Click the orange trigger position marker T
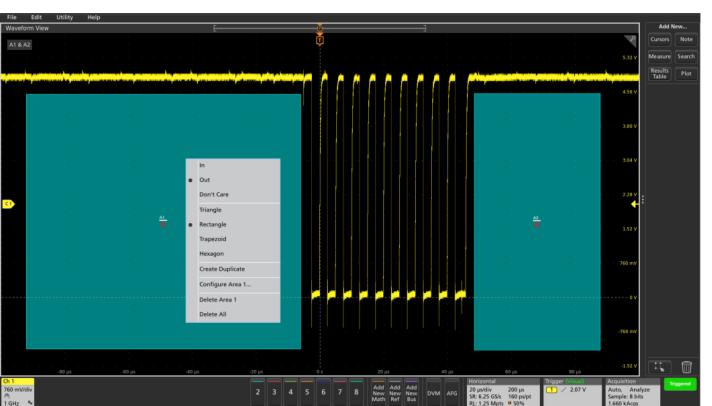Screen dimensions: 712x406 (320, 40)
